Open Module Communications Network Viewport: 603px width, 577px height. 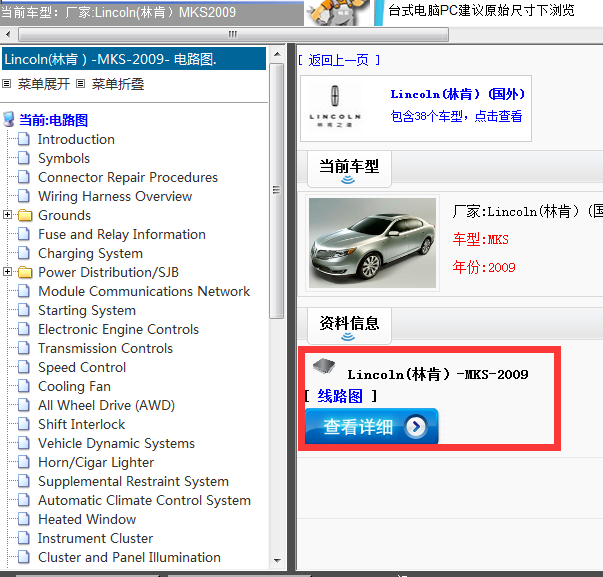click(144, 291)
